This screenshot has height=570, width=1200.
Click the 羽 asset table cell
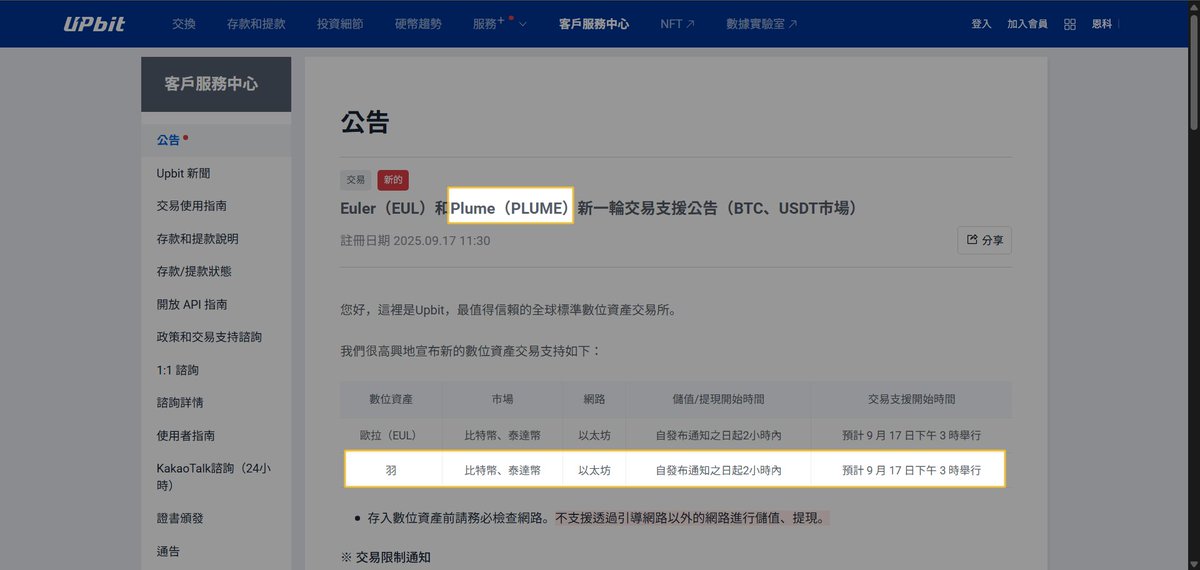391,469
